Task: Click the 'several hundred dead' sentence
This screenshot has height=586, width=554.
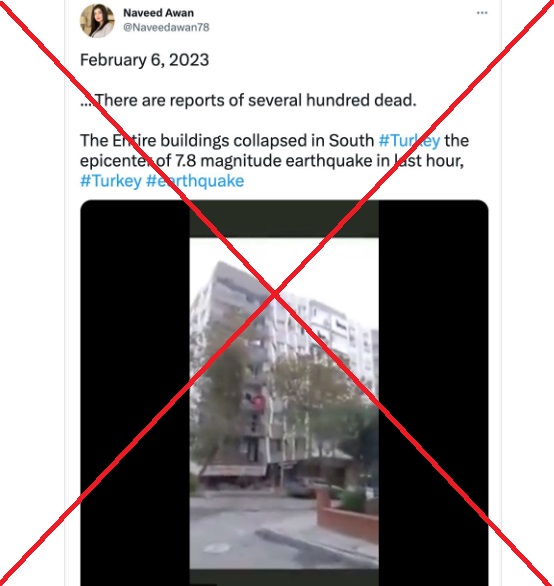Action: coord(248,101)
